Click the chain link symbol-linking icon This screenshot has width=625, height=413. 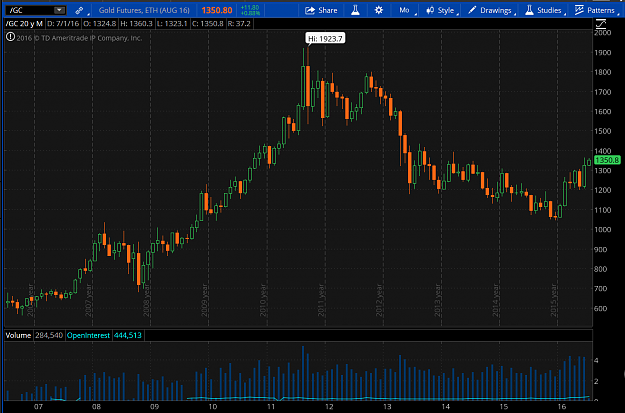tap(79, 10)
